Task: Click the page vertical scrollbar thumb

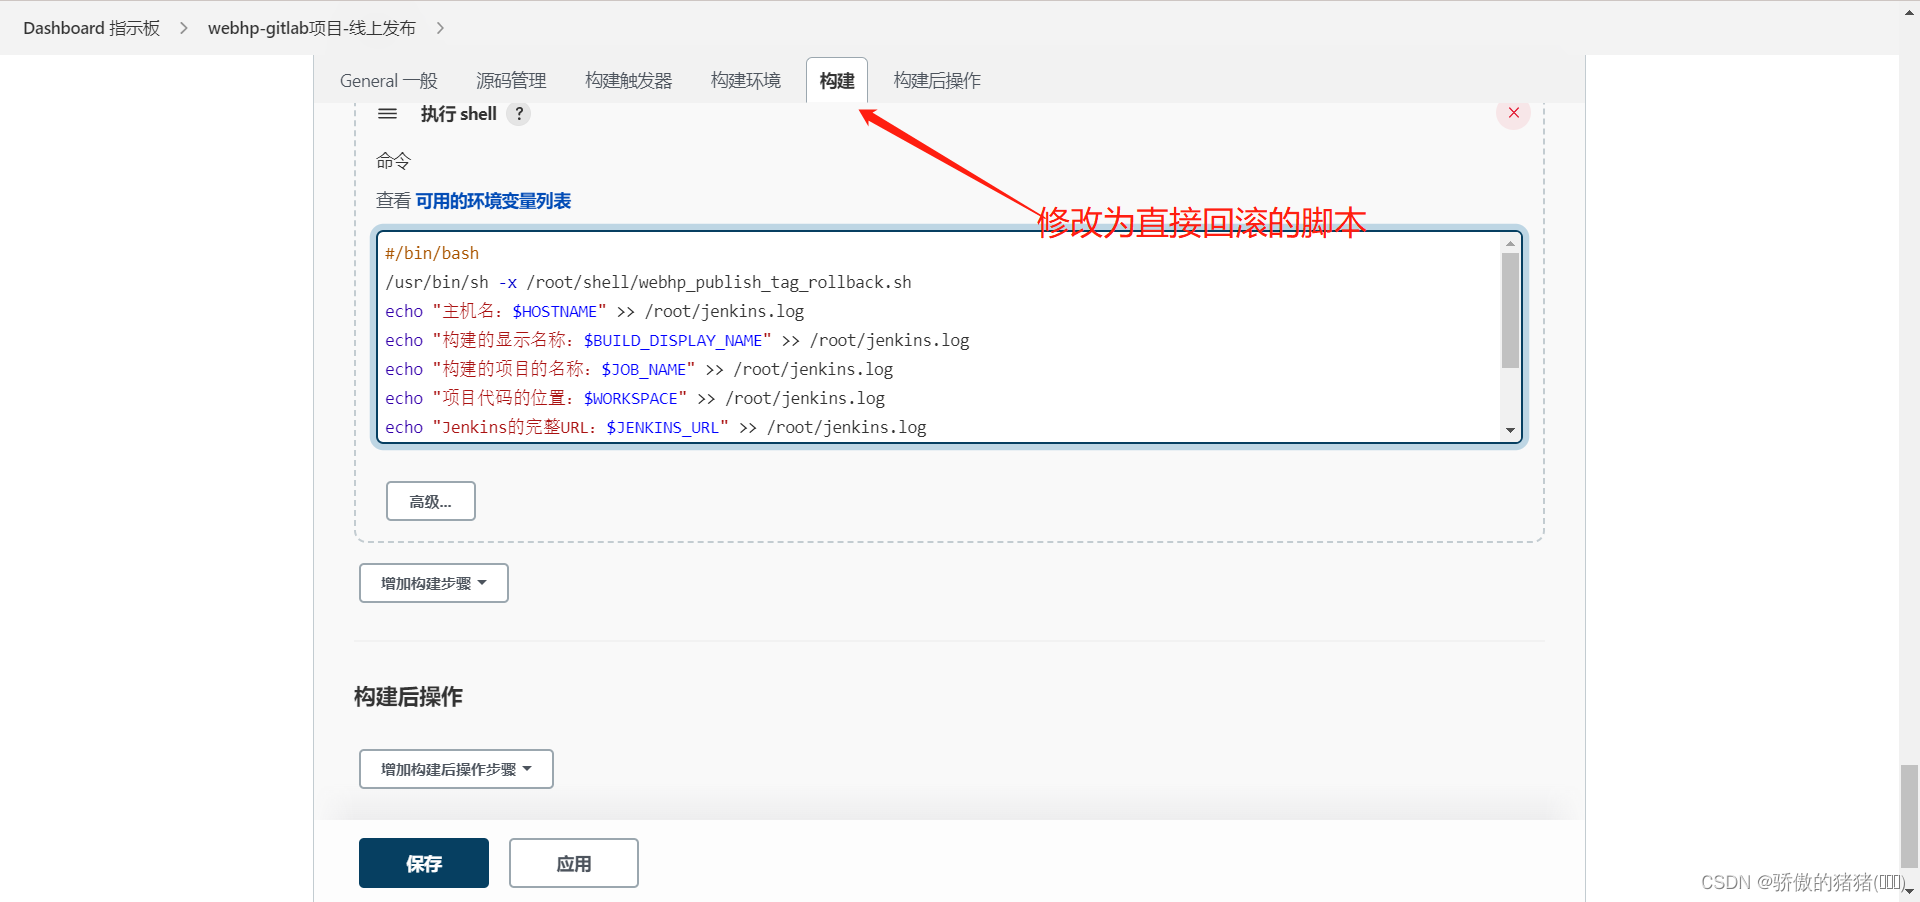Action: tap(1909, 815)
